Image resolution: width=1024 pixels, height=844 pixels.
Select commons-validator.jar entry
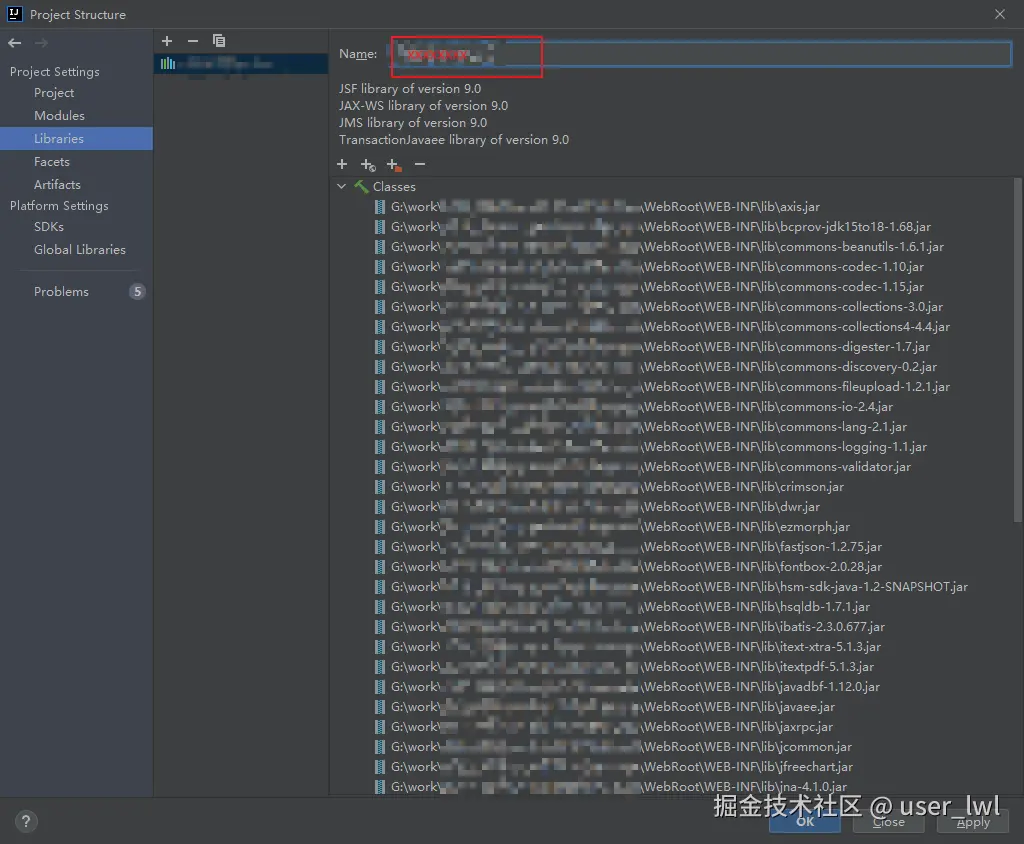point(643,466)
